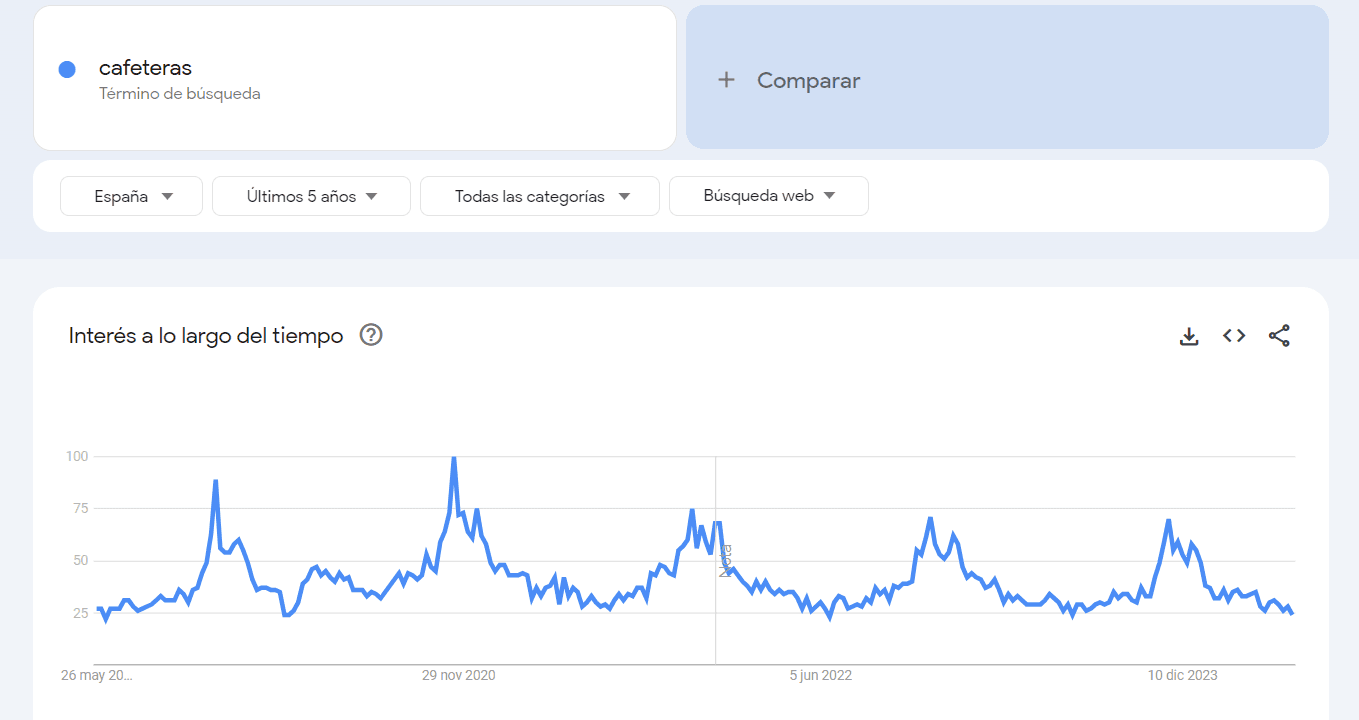Click the blue dot beside cafeteras
This screenshot has height=720, width=1359.
click(67, 69)
